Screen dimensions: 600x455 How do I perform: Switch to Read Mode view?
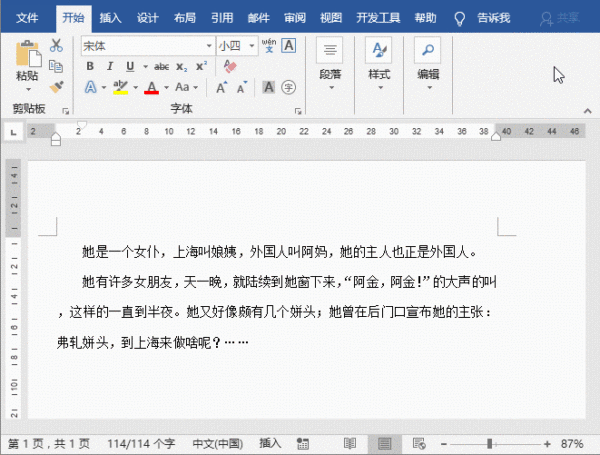(350, 444)
